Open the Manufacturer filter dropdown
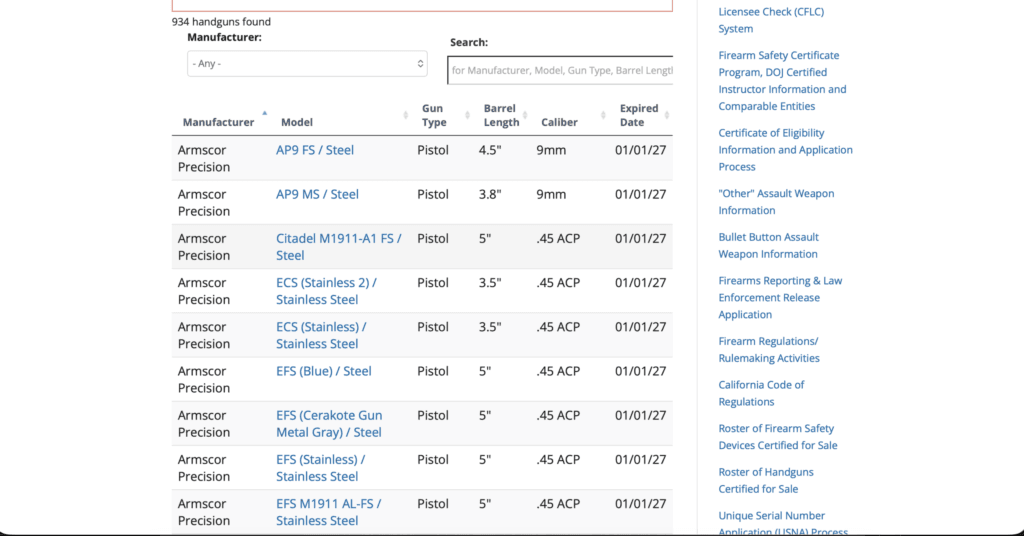The image size is (1024, 536). [x=308, y=64]
